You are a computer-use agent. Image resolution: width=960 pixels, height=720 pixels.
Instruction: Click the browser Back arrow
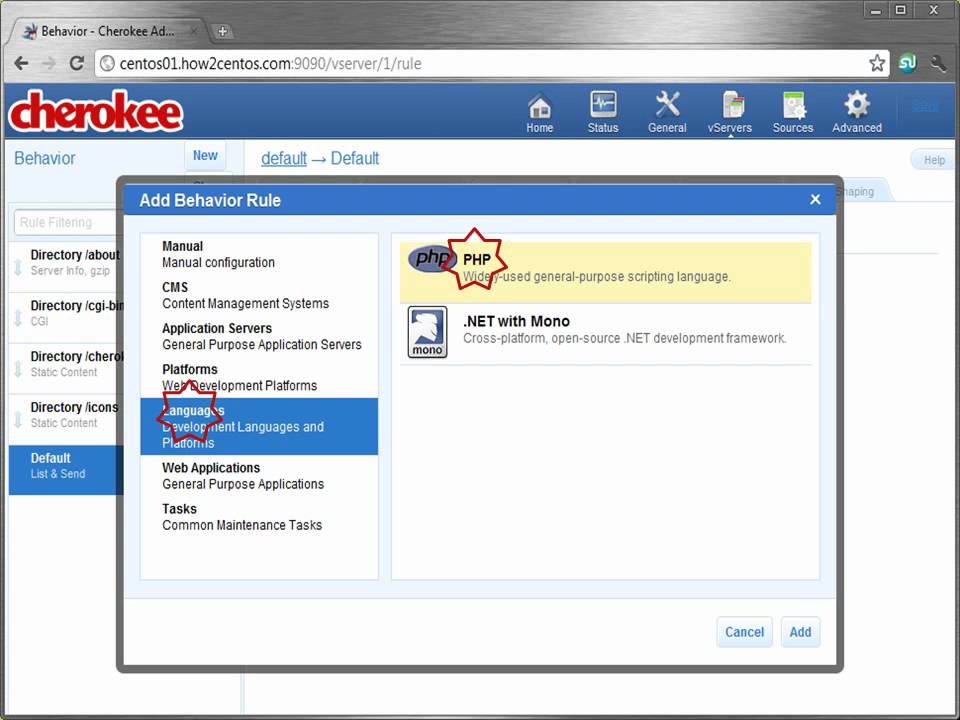(21, 63)
